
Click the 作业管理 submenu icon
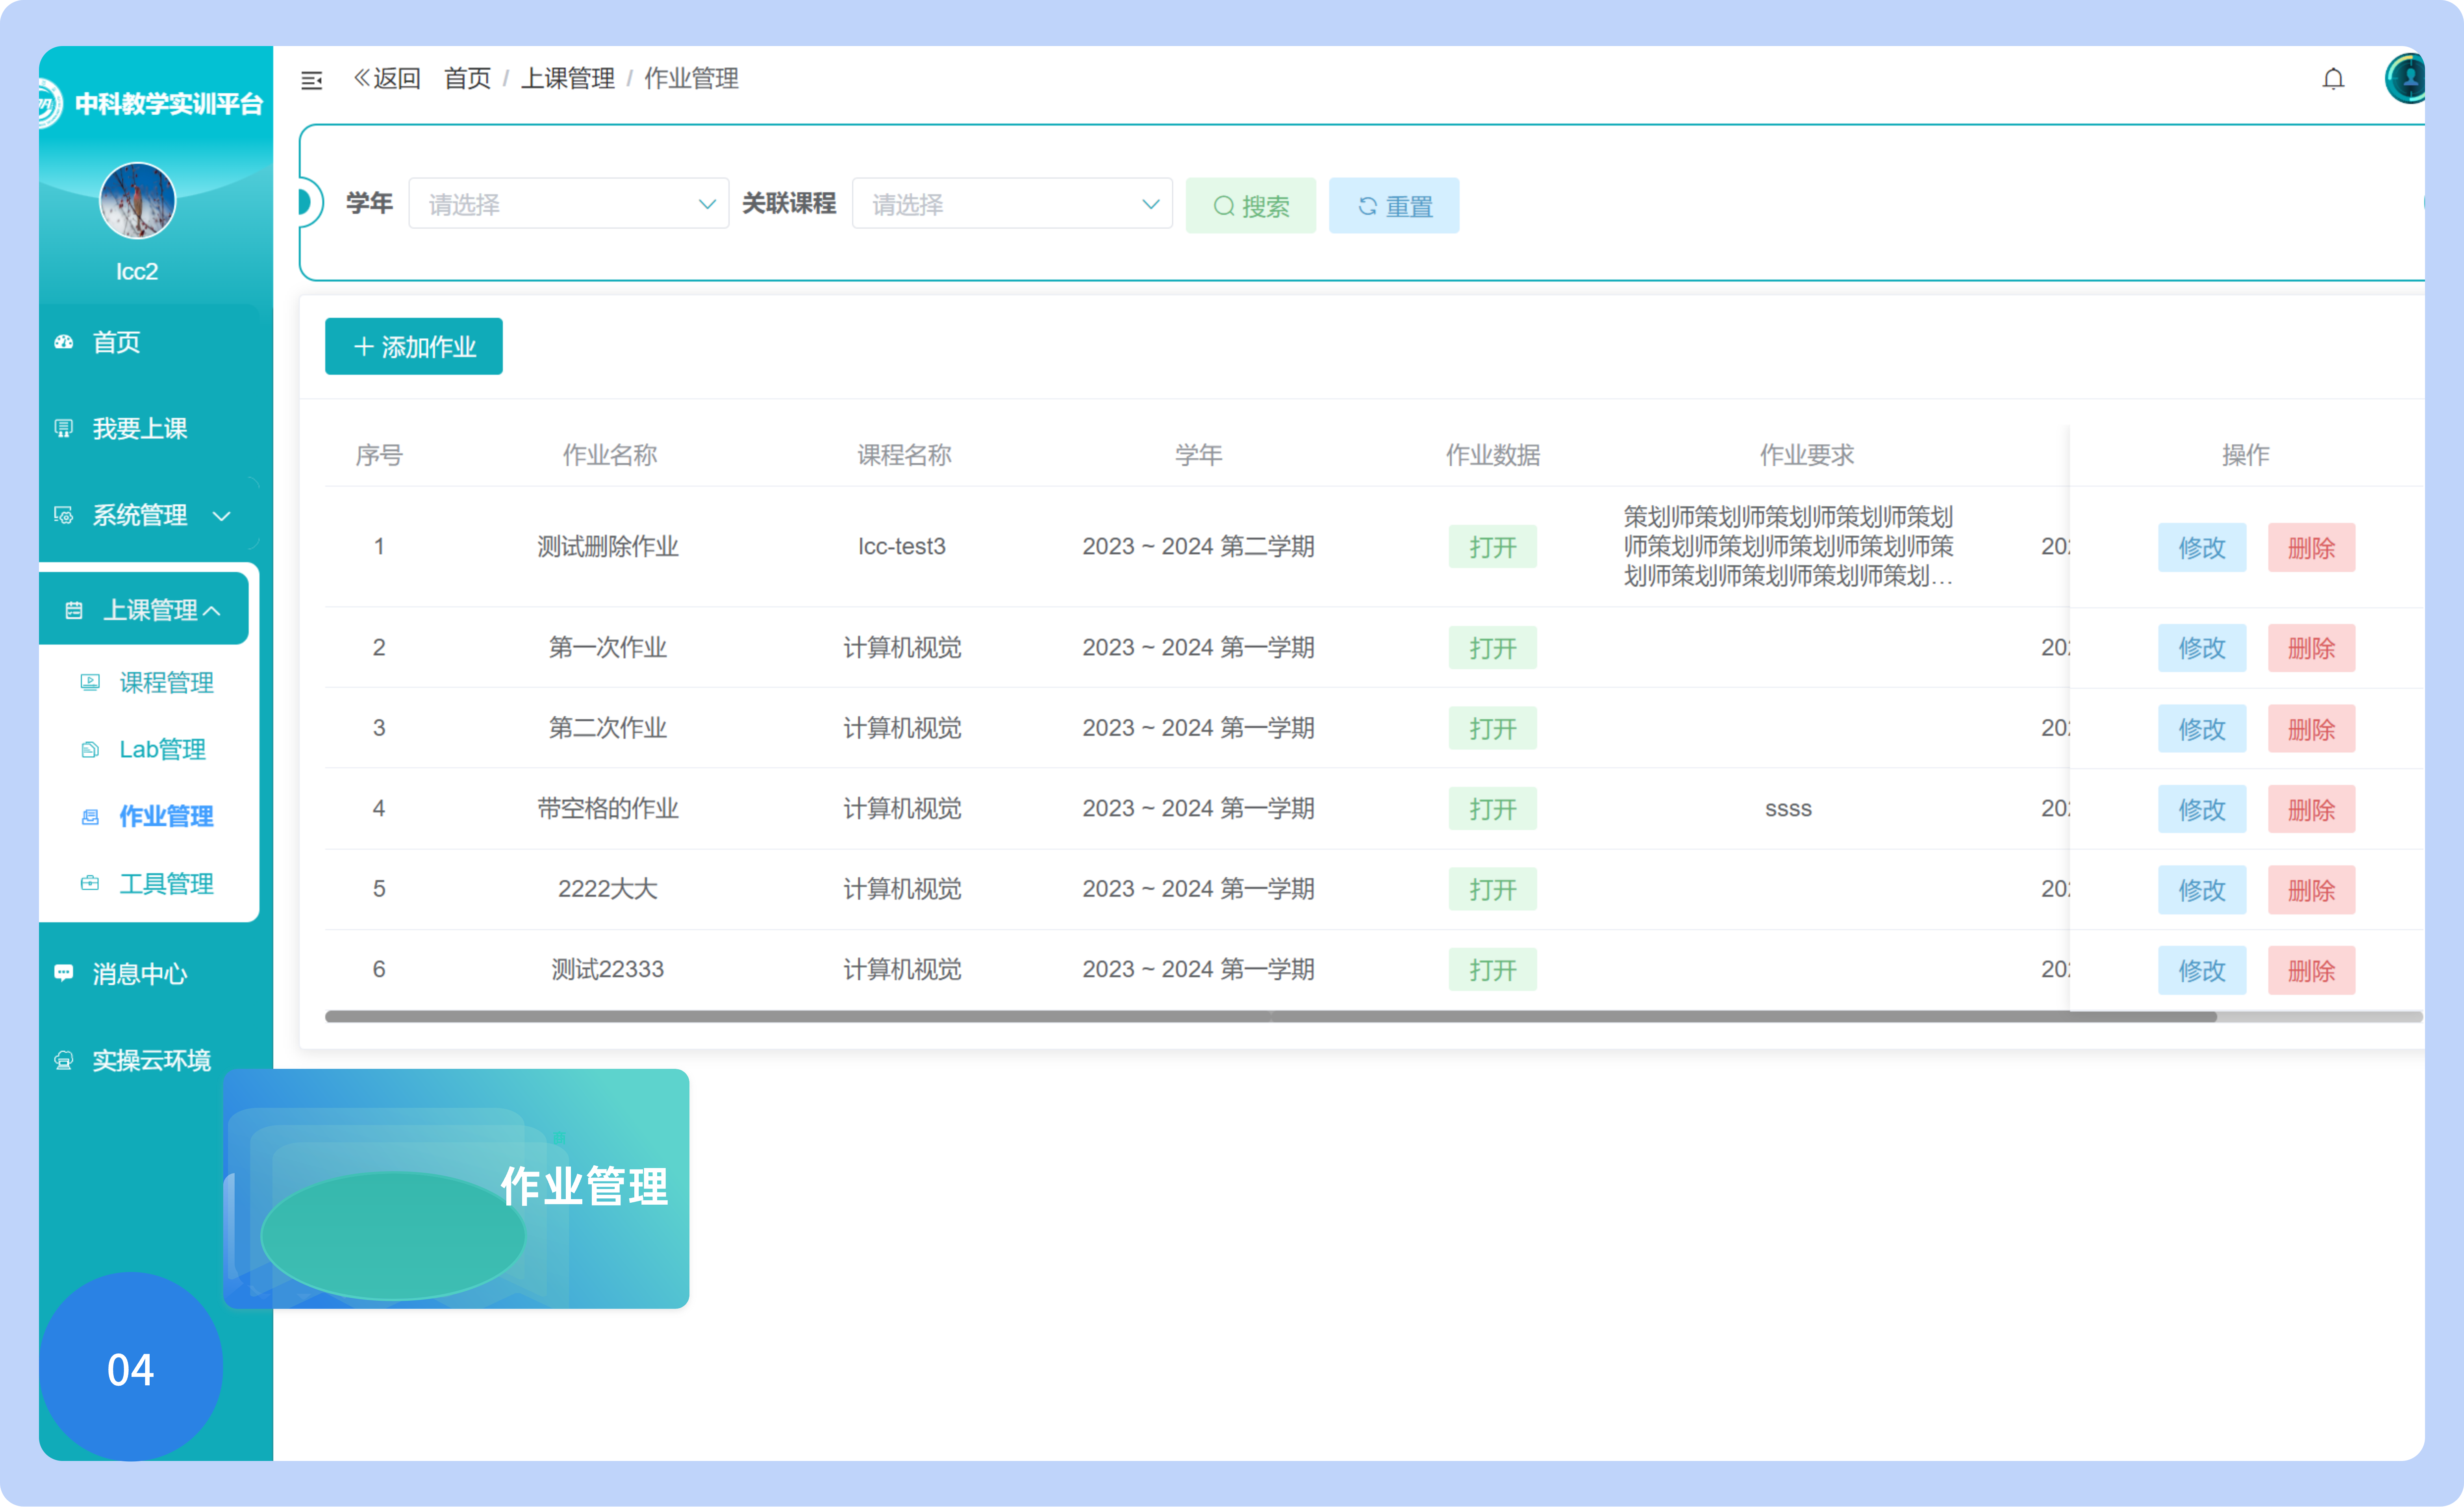90,816
